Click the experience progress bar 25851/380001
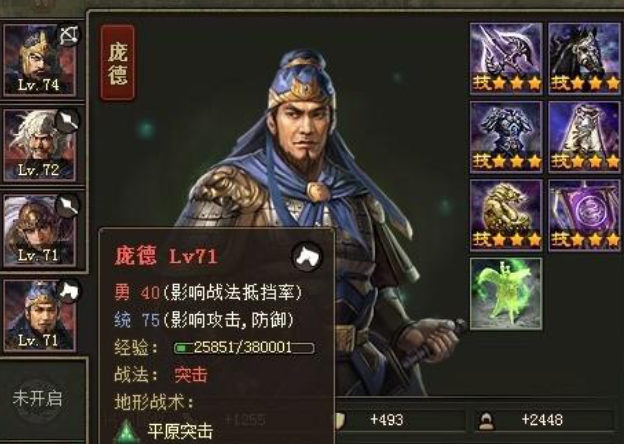The width and height of the screenshot is (624, 444). (244, 348)
